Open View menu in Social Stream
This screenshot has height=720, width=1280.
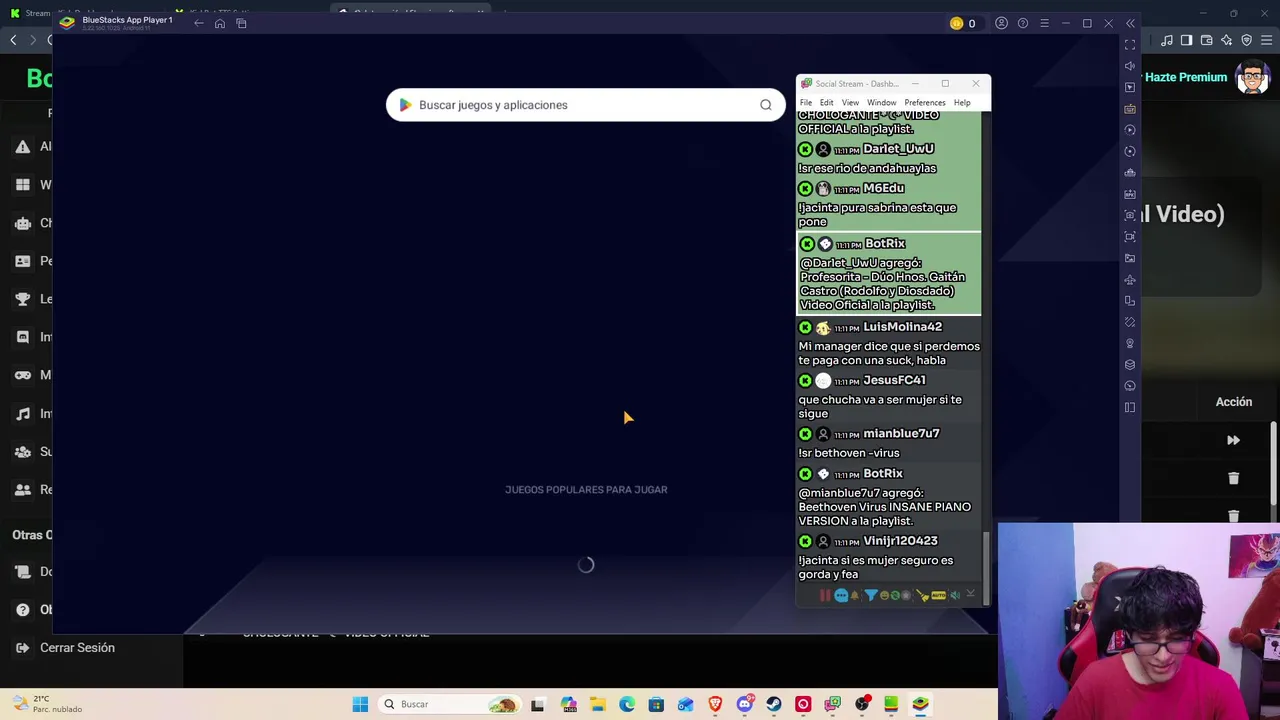click(x=850, y=103)
